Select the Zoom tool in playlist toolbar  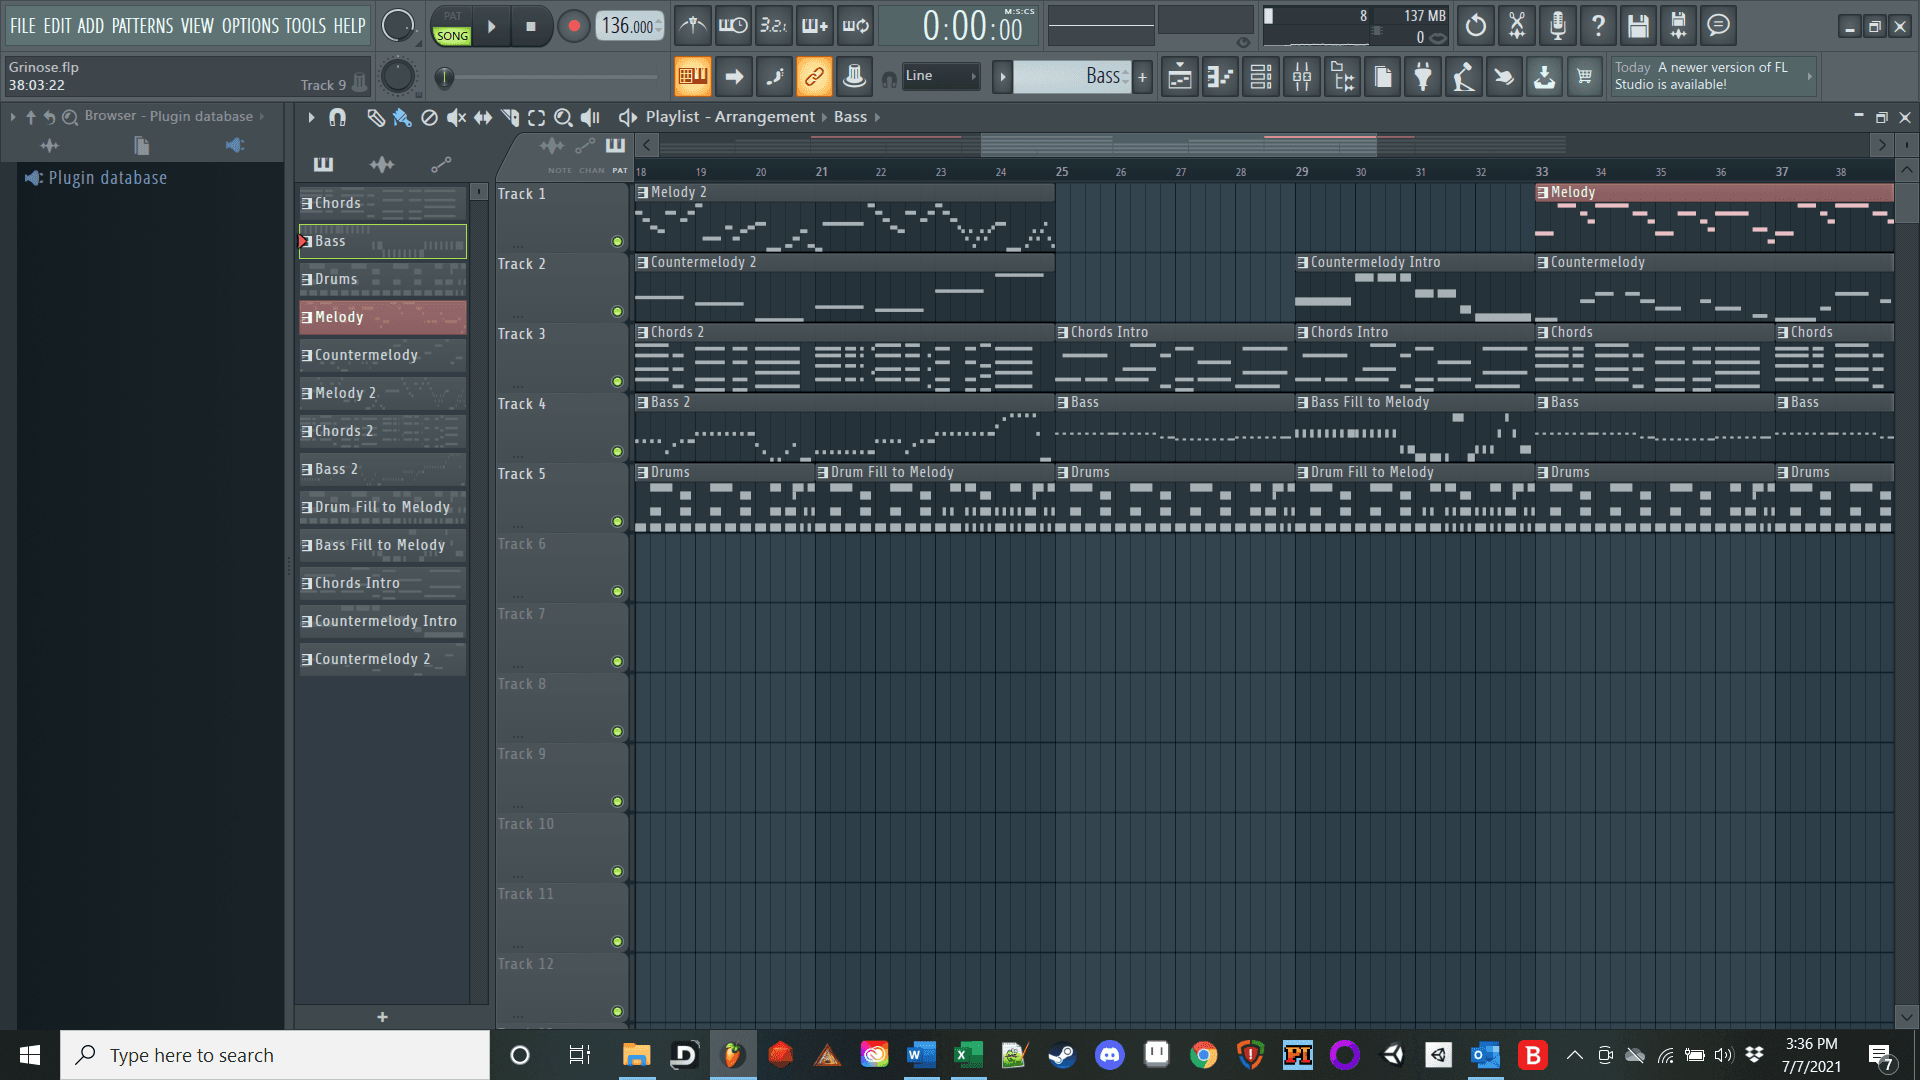pyautogui.click(x=563, y=118)
